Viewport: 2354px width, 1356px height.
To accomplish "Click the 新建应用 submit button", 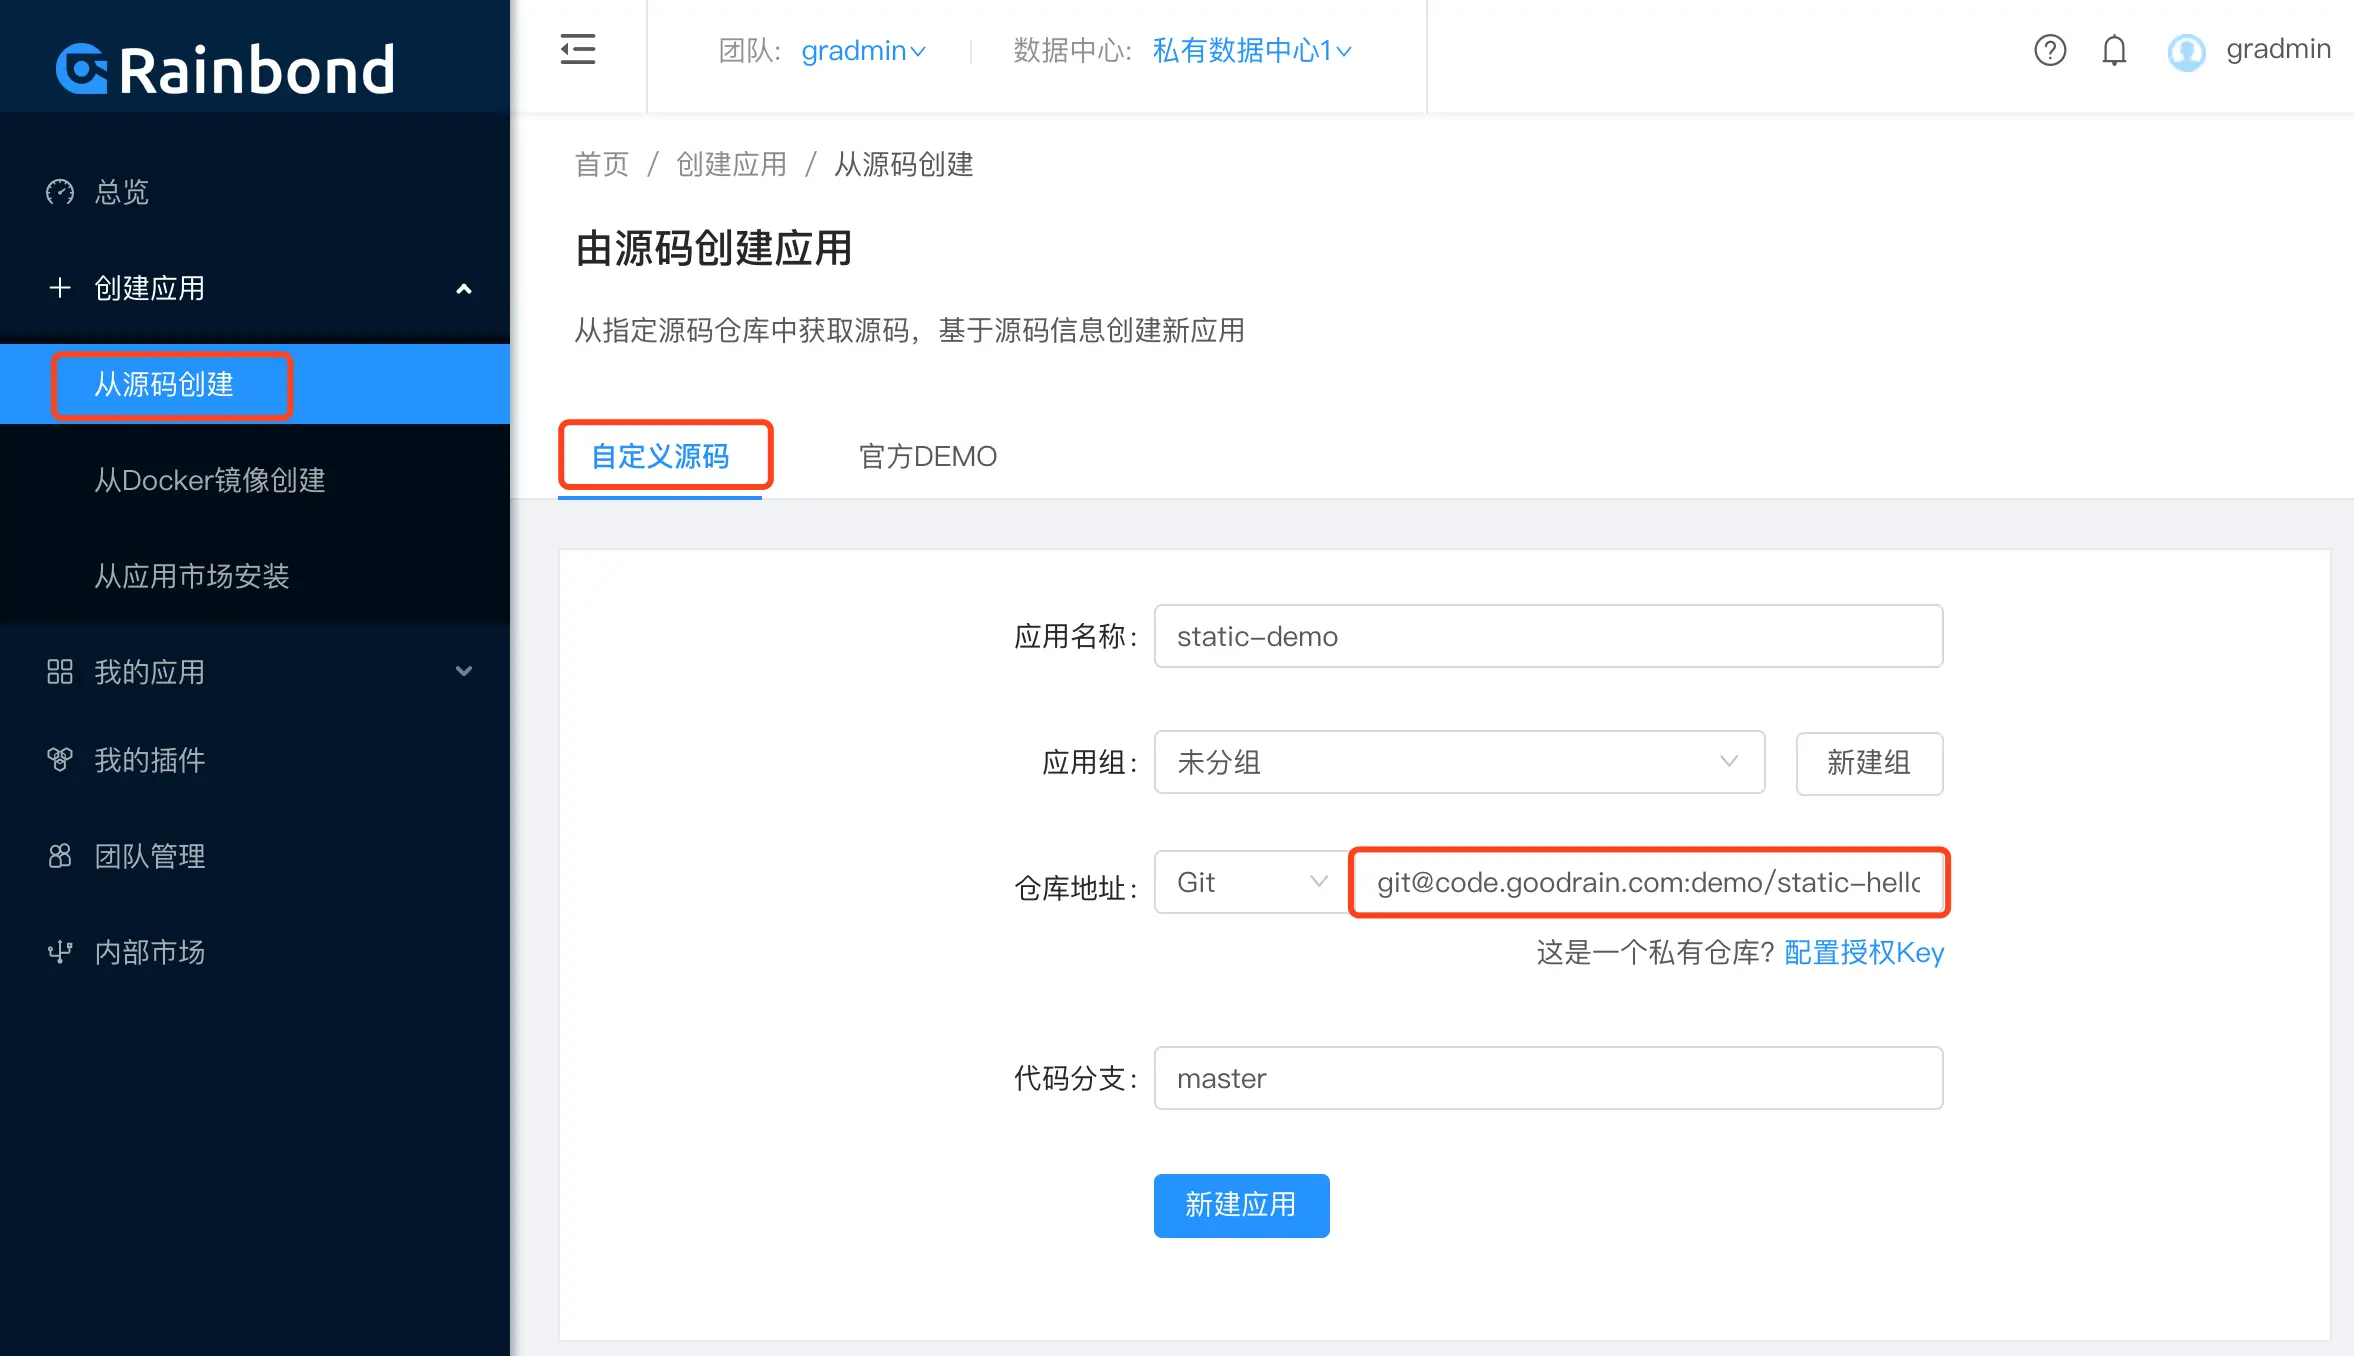I will (x=1241, y=1205).
